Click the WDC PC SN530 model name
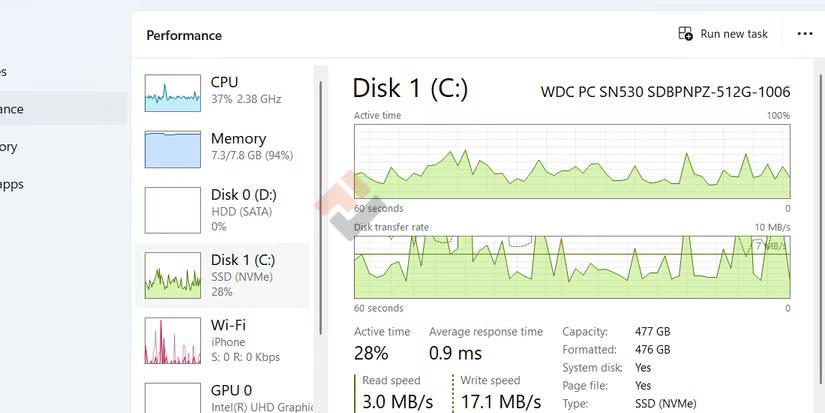825x413 pixels. [x=665, y=92]
